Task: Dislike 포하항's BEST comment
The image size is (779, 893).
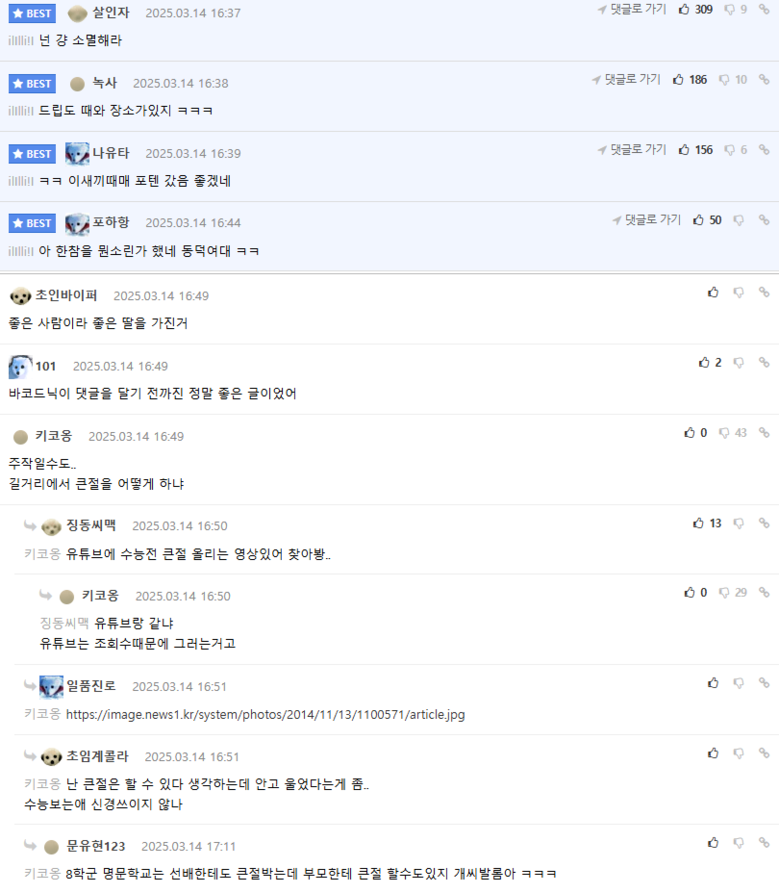Action: click(x=739, y=220)
